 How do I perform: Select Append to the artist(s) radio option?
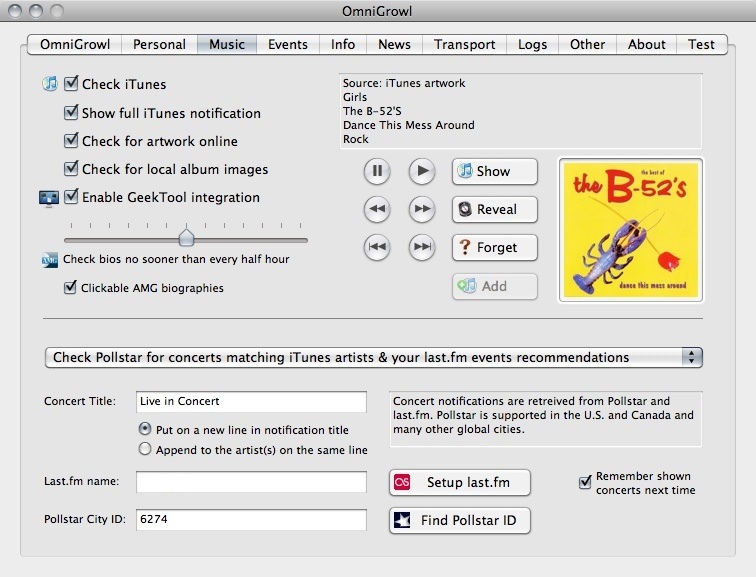coord(146,450)
